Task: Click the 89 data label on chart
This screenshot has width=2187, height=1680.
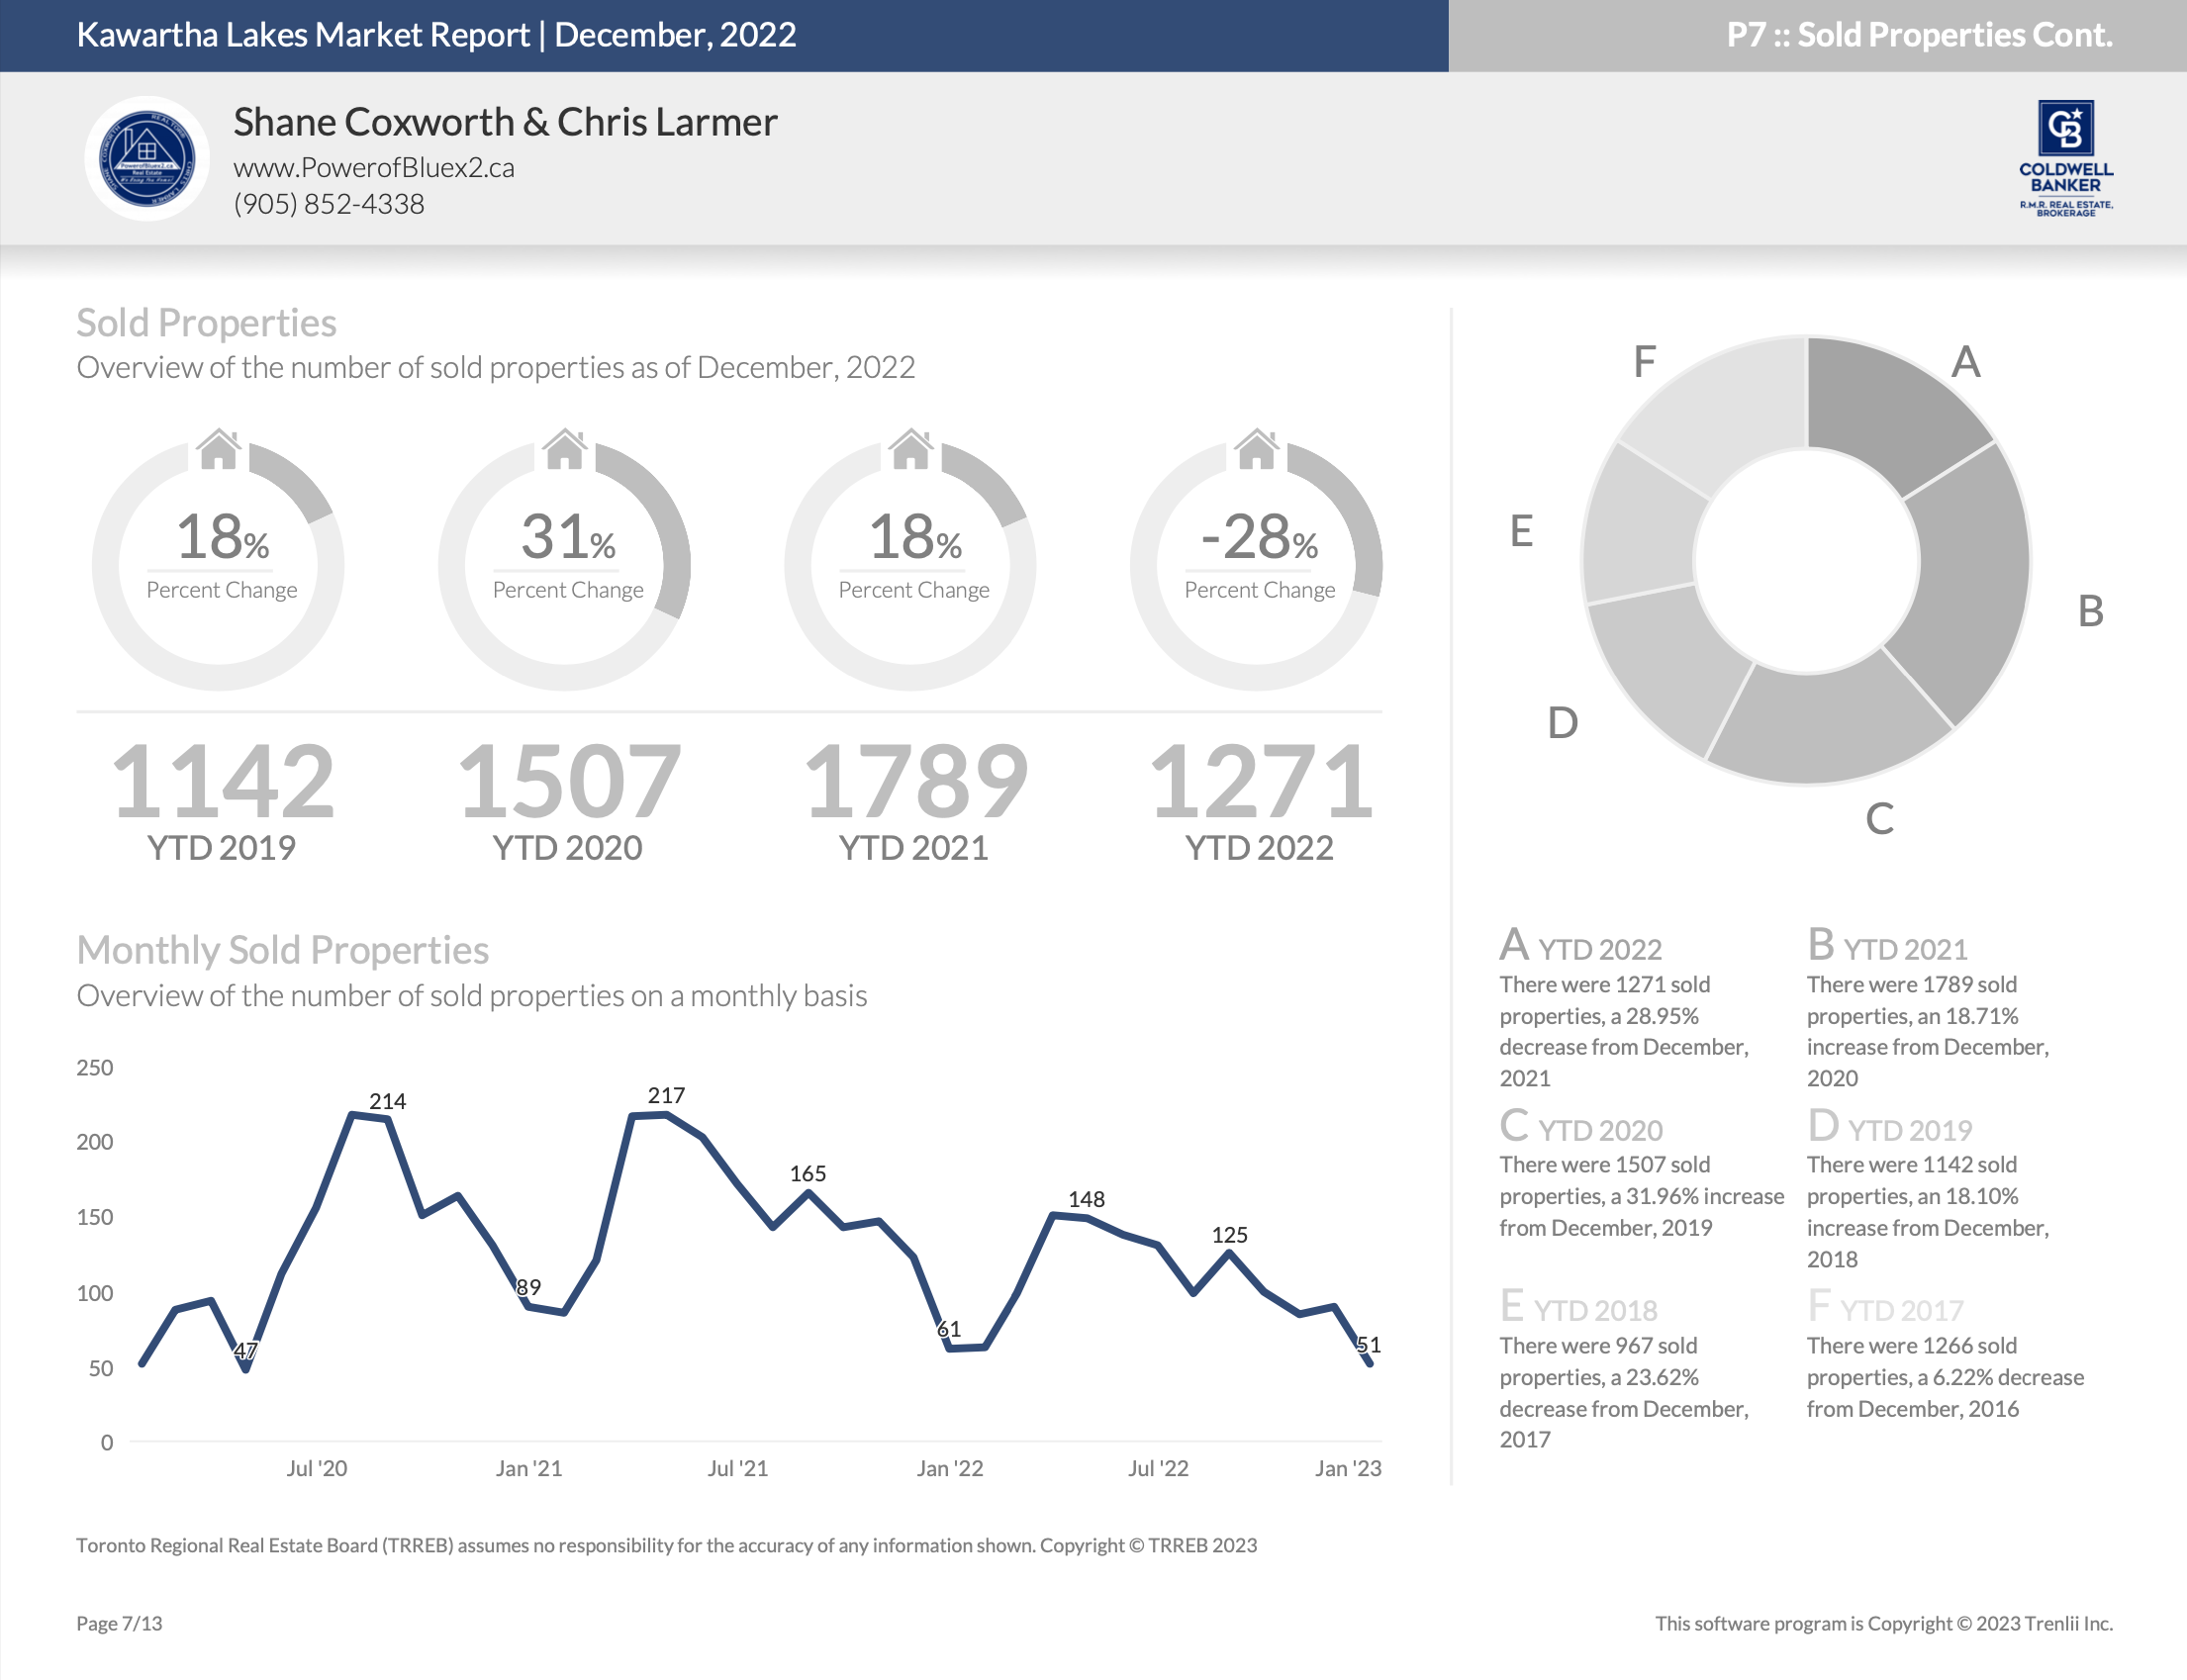Action: point(529,1287)
